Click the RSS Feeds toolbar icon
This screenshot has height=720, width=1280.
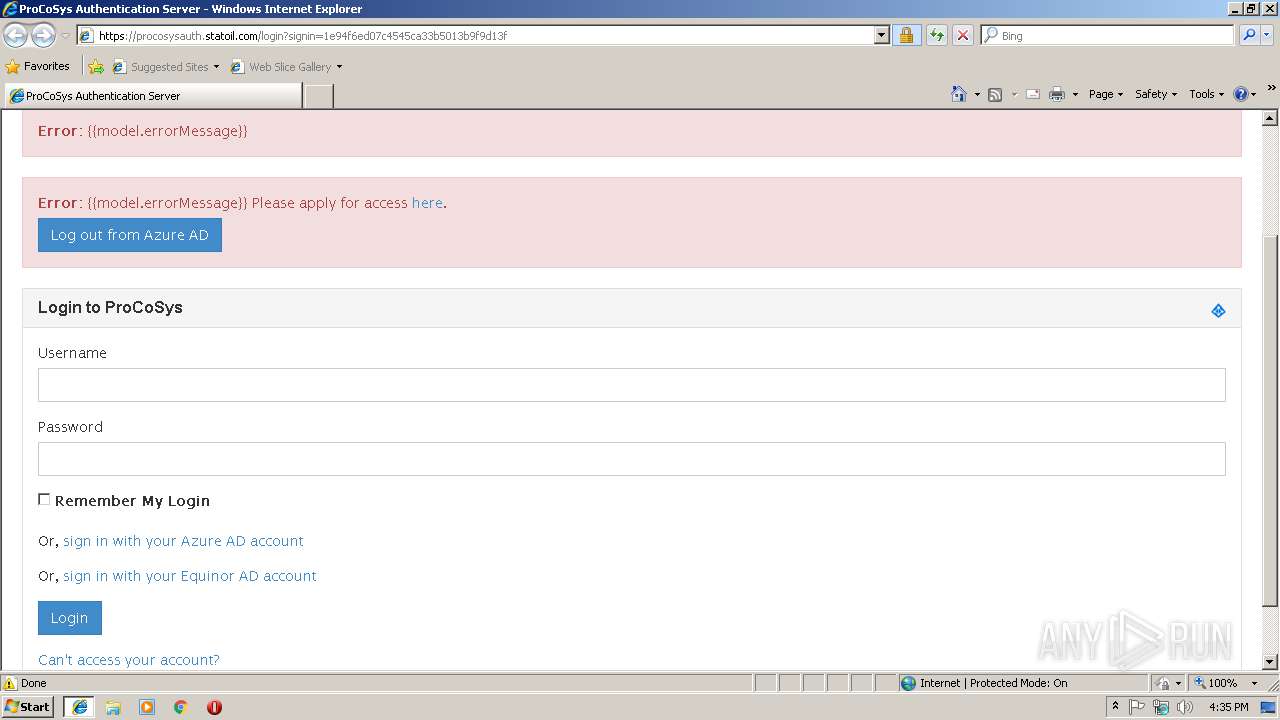click(995, 94)
